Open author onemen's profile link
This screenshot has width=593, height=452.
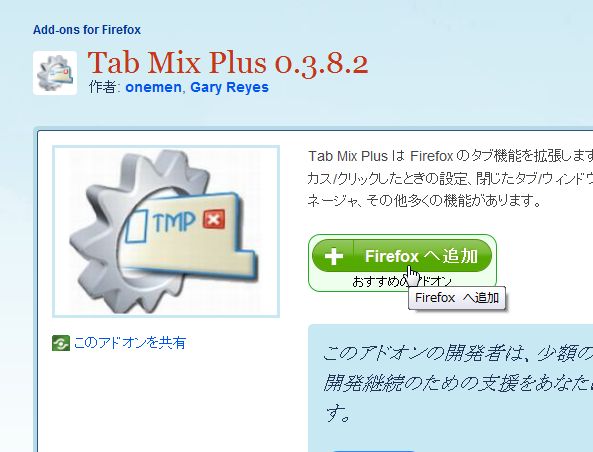pyautogui.click(x=153, y=87)
